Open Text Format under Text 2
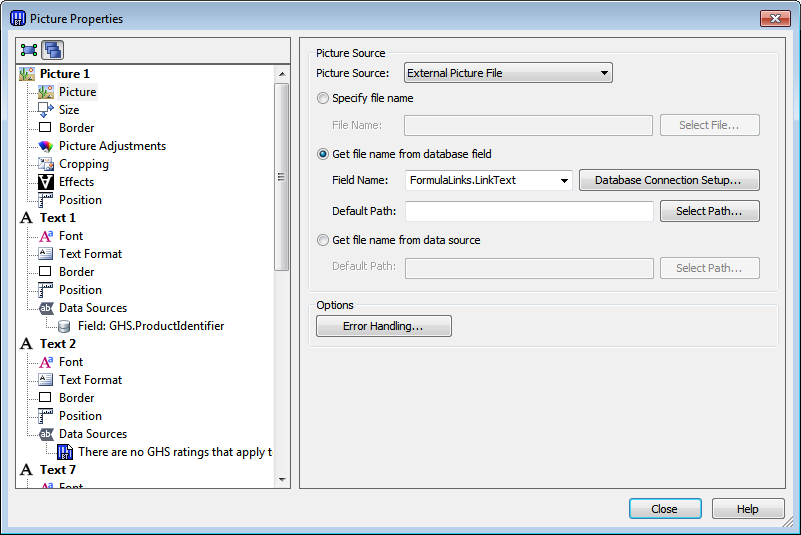The image size is (801, 535). (x=90, y=380)
